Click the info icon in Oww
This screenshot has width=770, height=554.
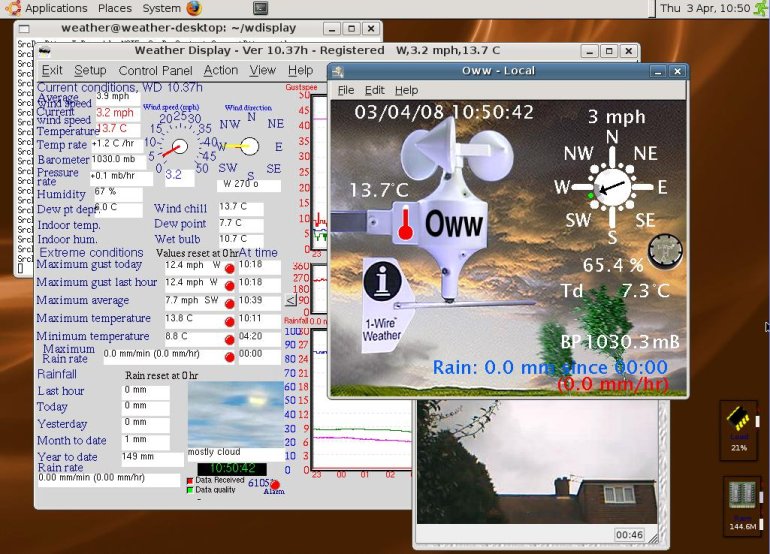click(383, 281)
